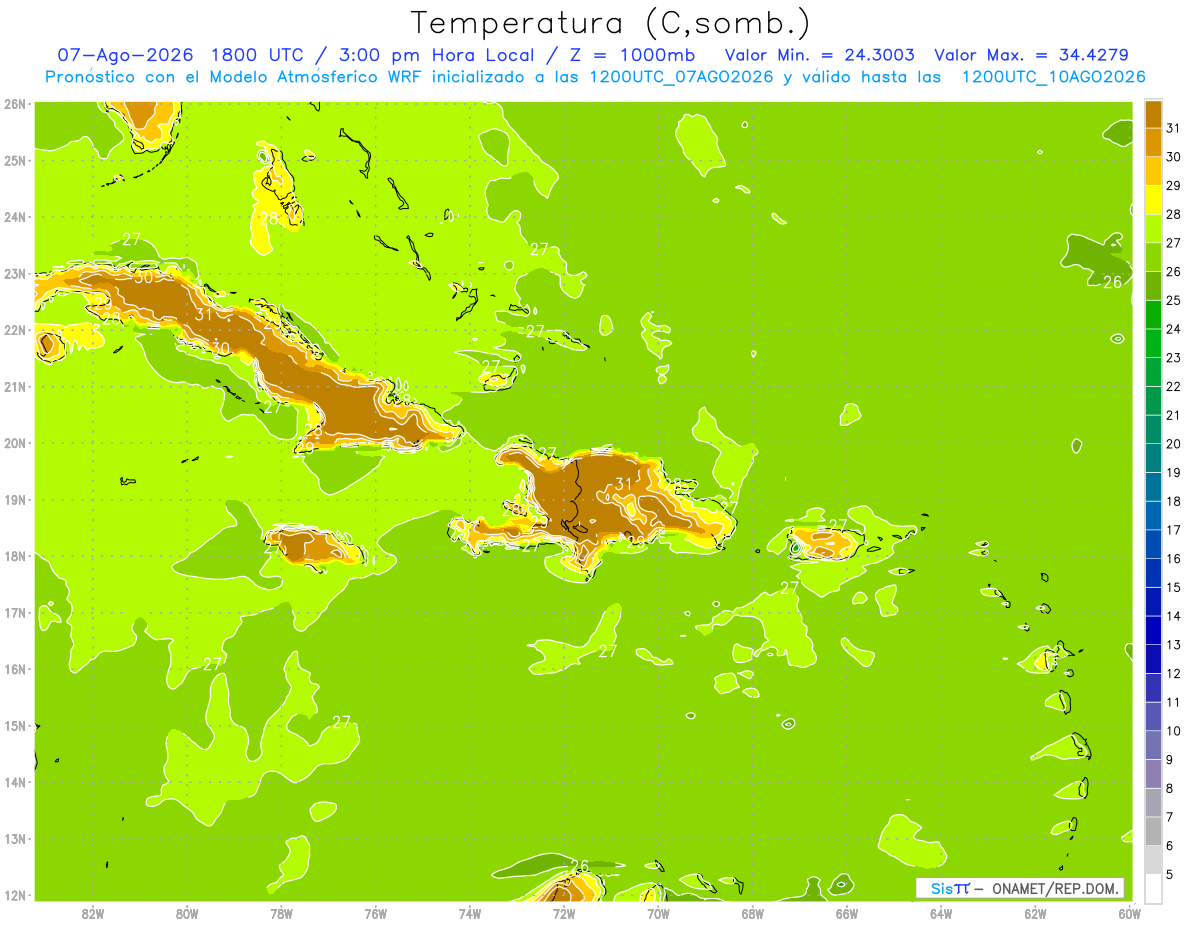Click the latitude label "16N"
Viewport: 1200px width, 927px height.
[15, 669]
